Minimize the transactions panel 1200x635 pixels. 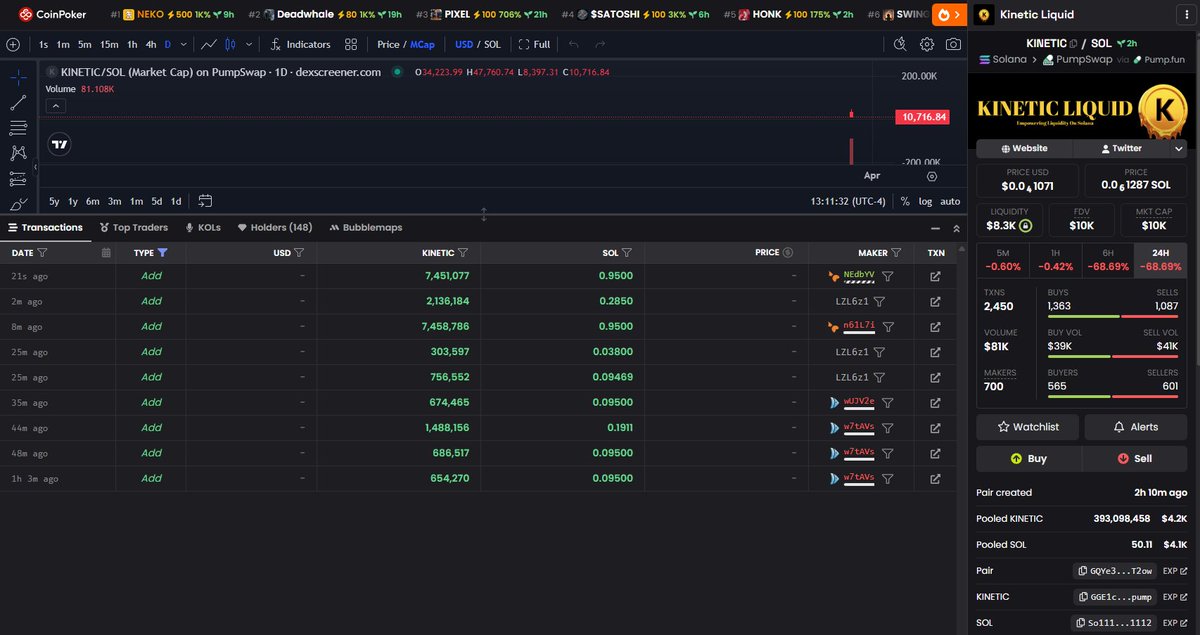pos(936,228)
